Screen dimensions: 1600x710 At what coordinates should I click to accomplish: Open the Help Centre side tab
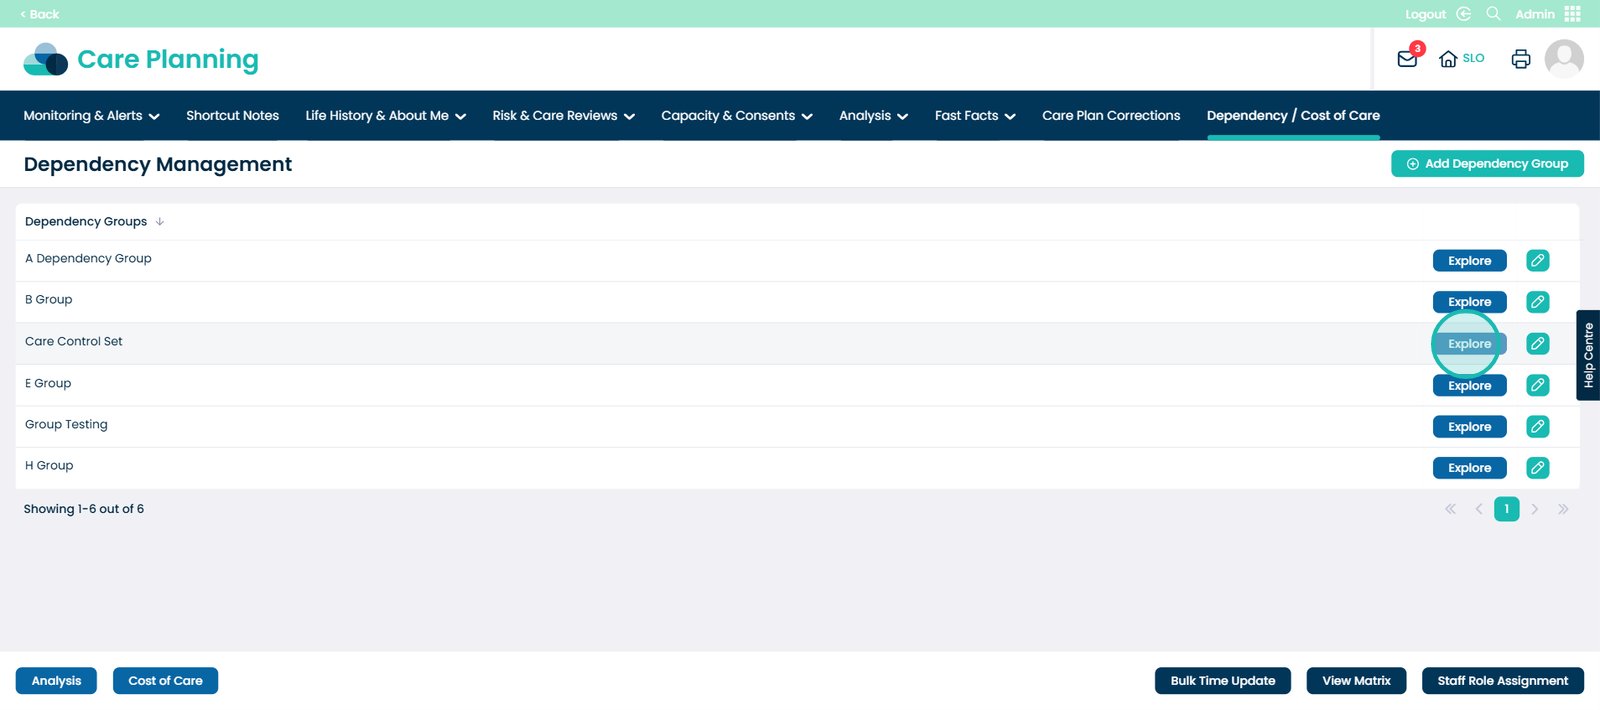(x=1588, y=355)
